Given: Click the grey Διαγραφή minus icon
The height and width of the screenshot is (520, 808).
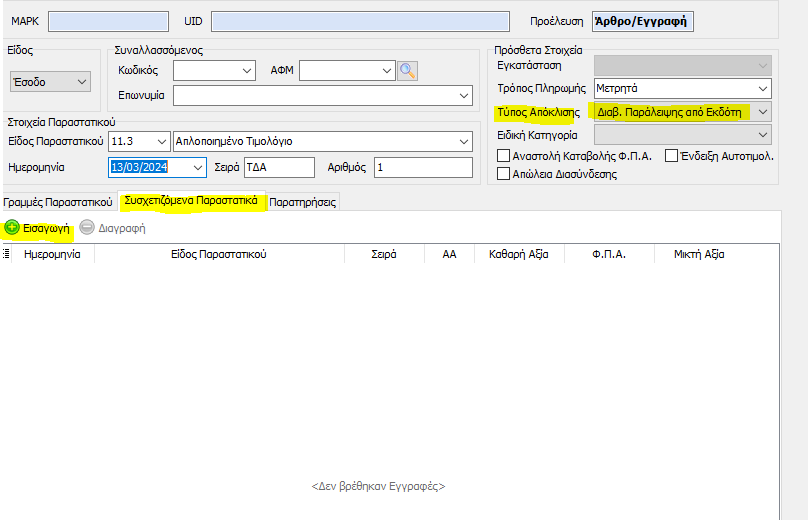Looking at the screenshot, I should pos(87,228).
